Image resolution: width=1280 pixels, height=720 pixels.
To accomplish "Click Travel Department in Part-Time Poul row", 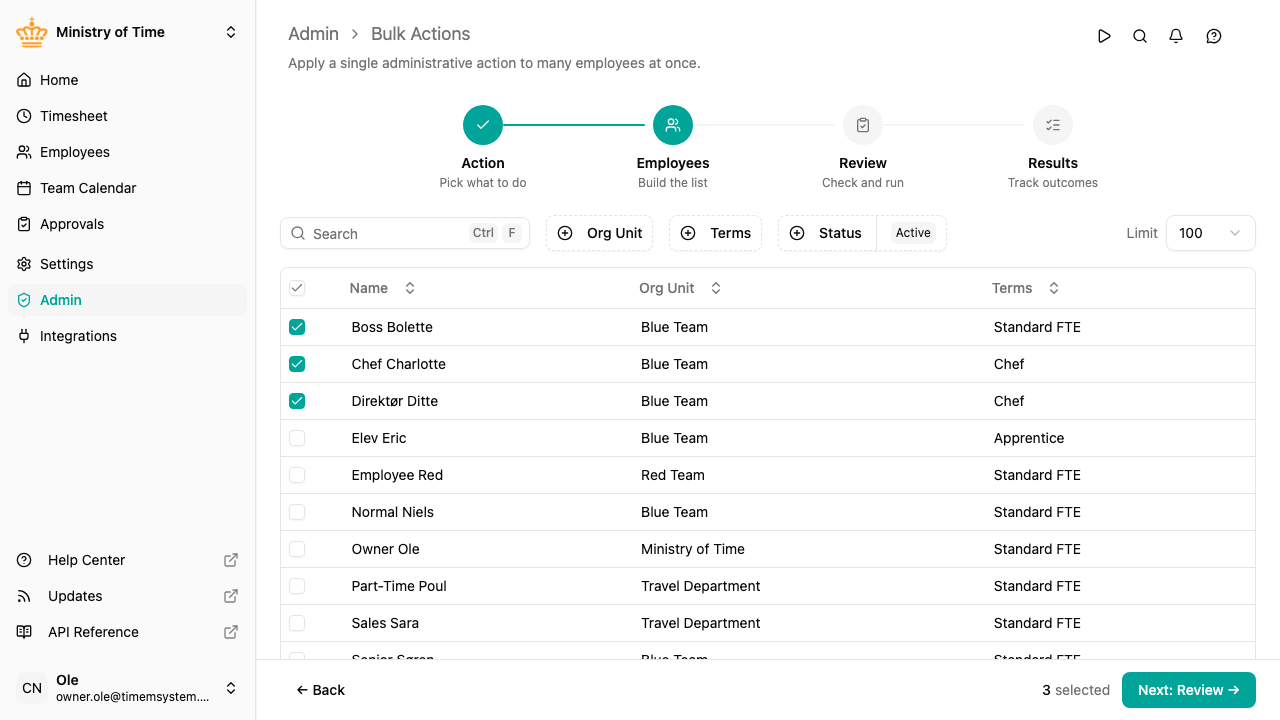I will pos(701,586).
